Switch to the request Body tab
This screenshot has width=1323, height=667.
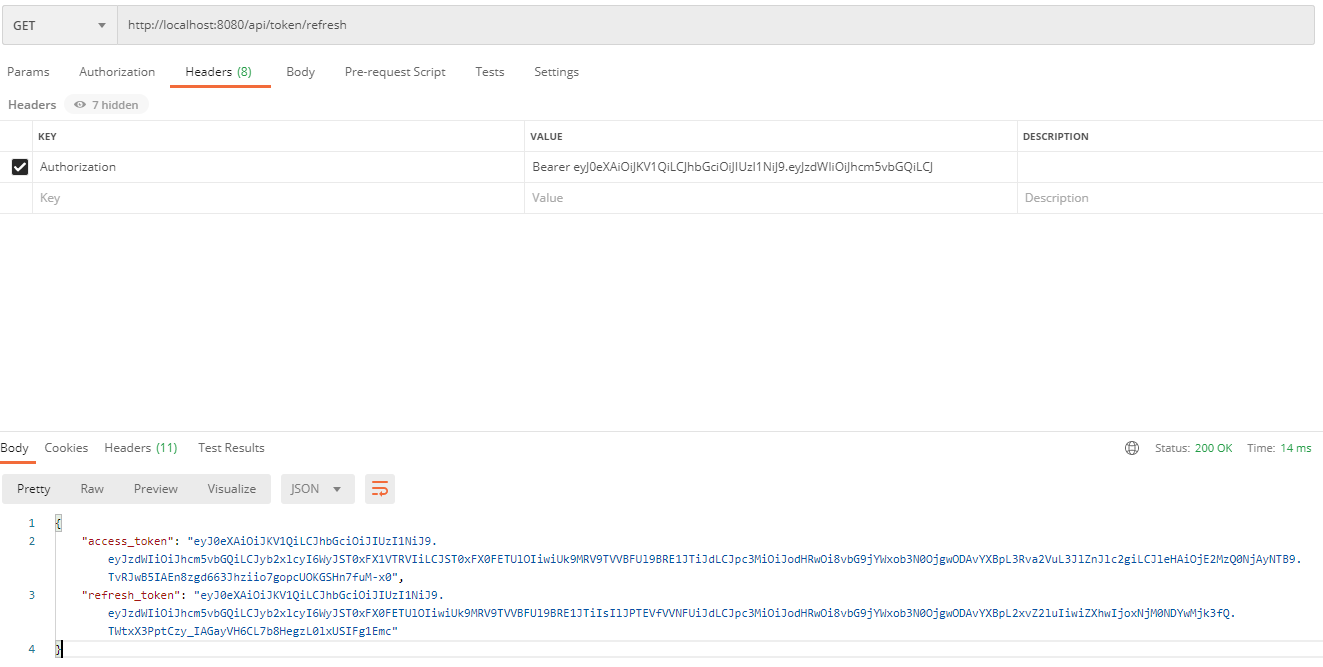coord(300,71)
